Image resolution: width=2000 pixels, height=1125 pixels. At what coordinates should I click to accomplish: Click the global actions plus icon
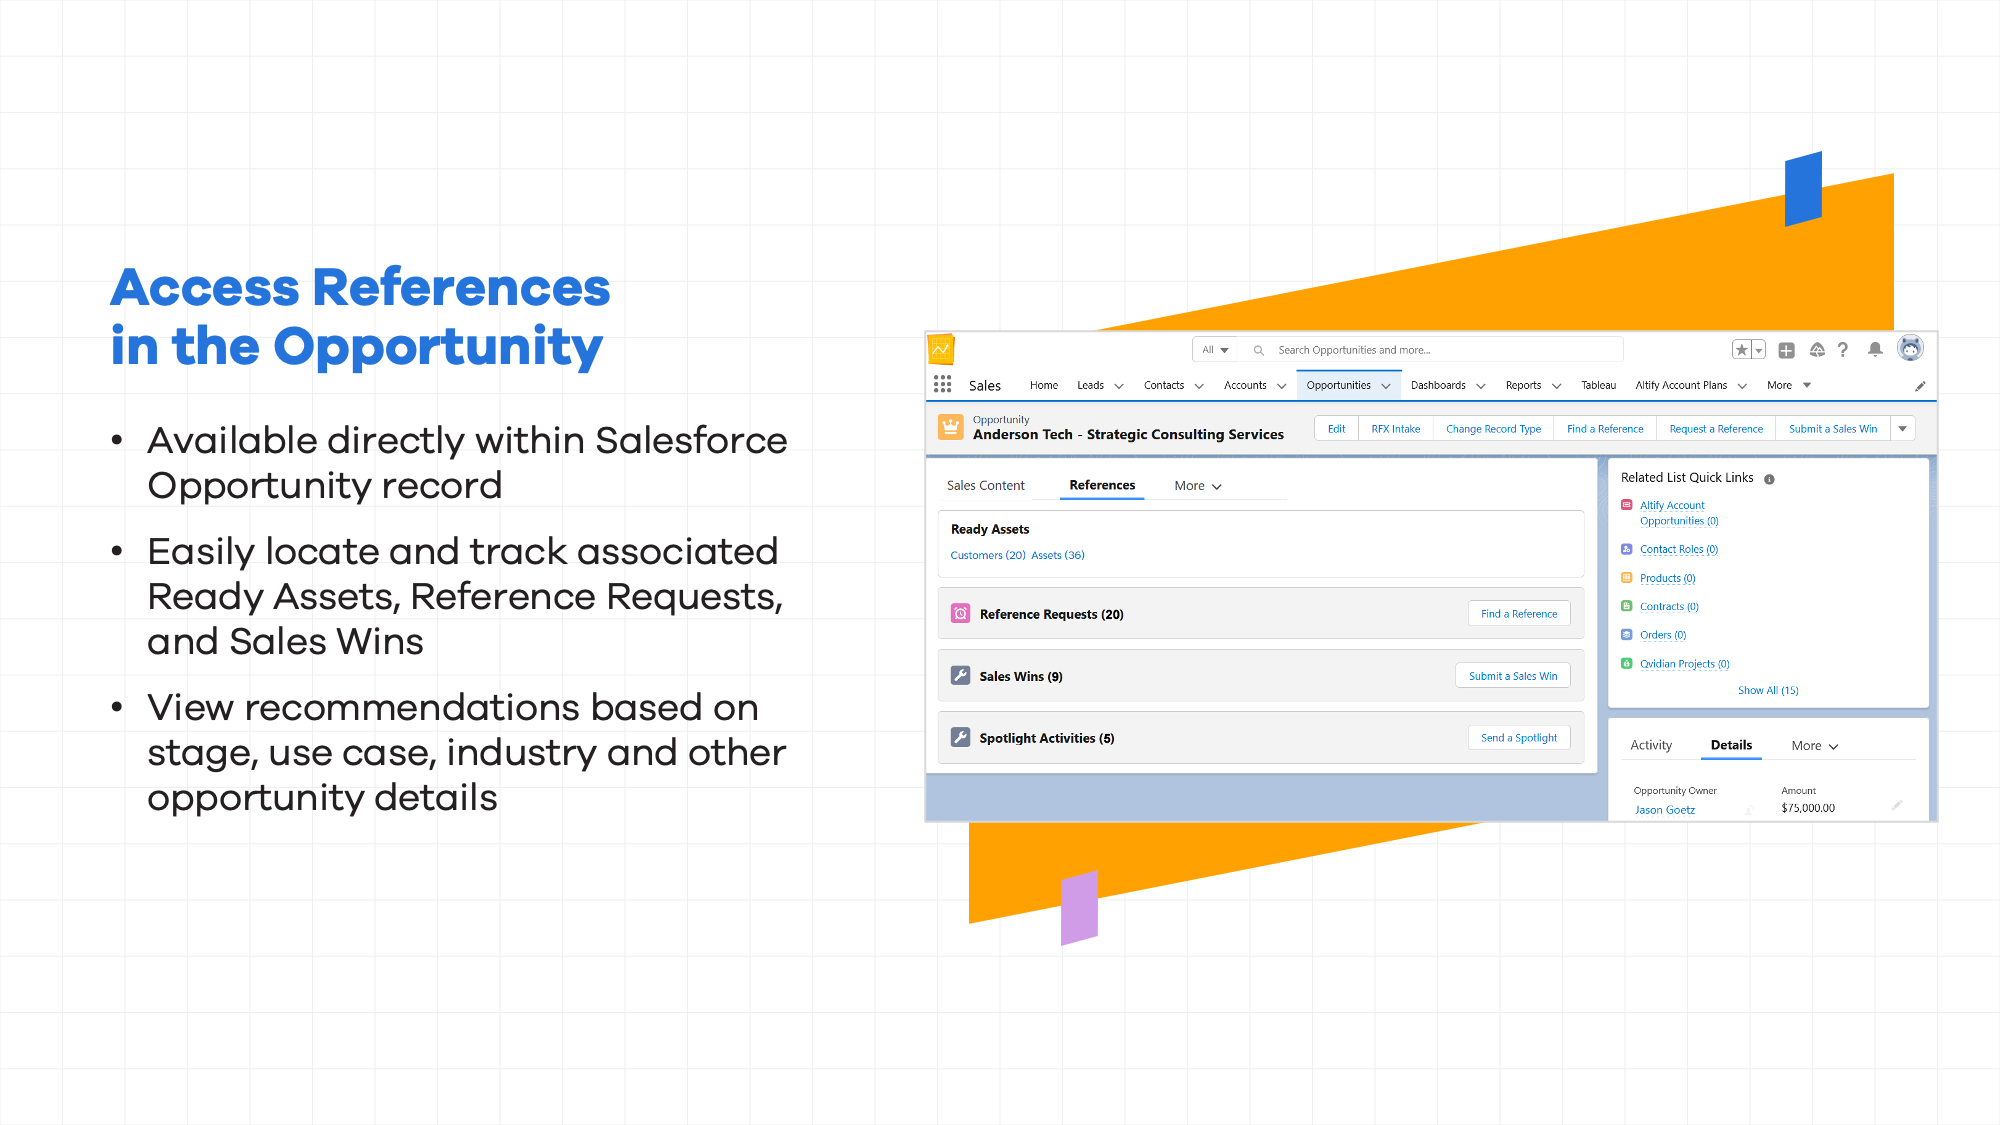pos(1786,350)
